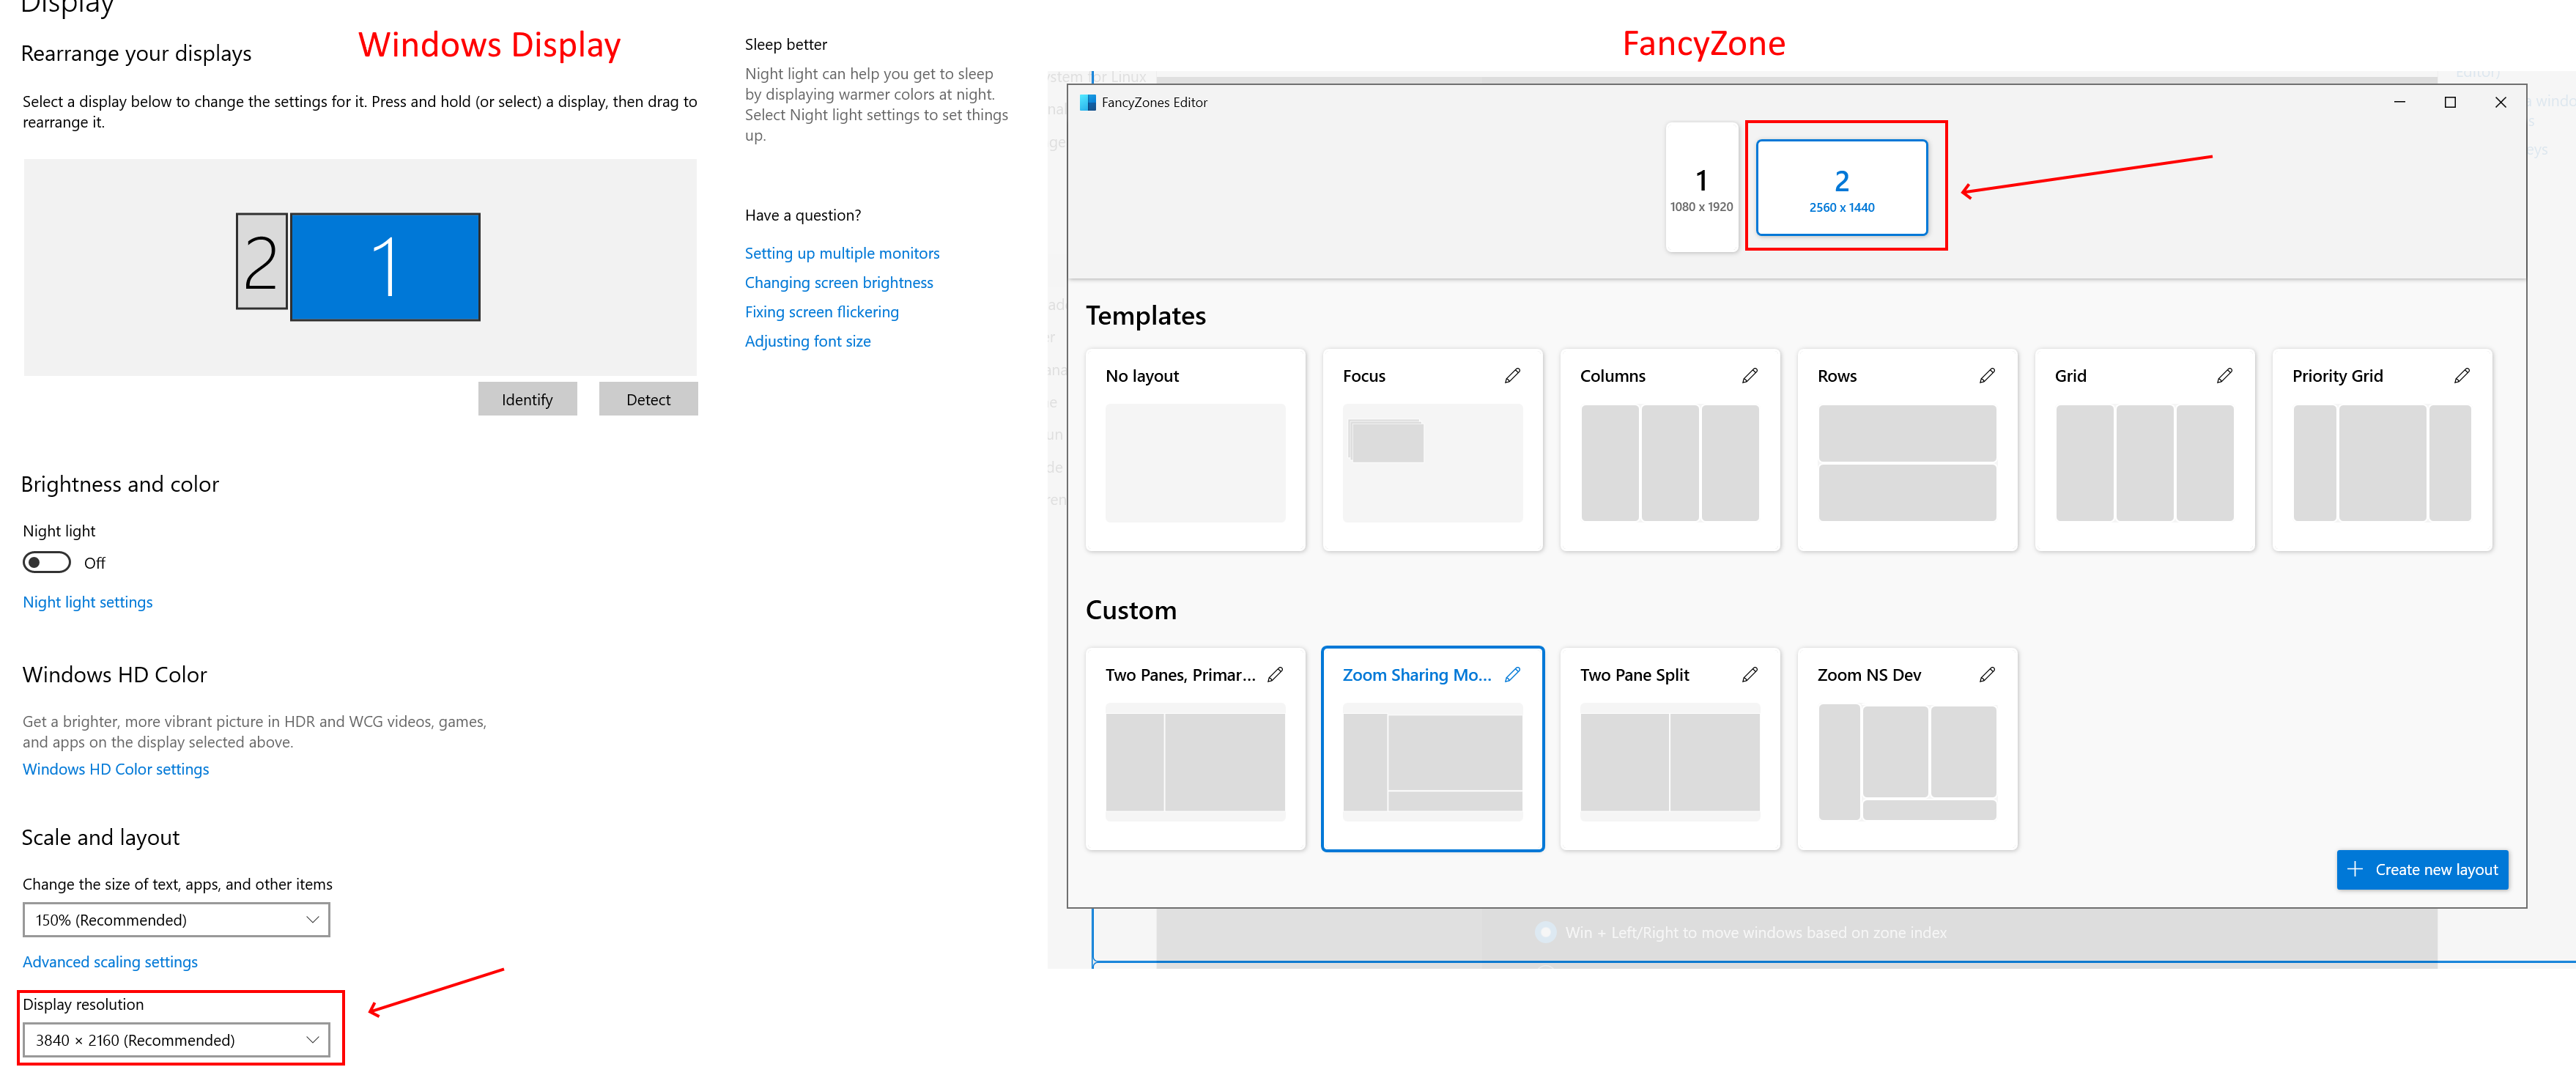Edit the Zoom NS Dev layout
This screenshot has width=2576, height=1067.
(x=1987, y=674)
